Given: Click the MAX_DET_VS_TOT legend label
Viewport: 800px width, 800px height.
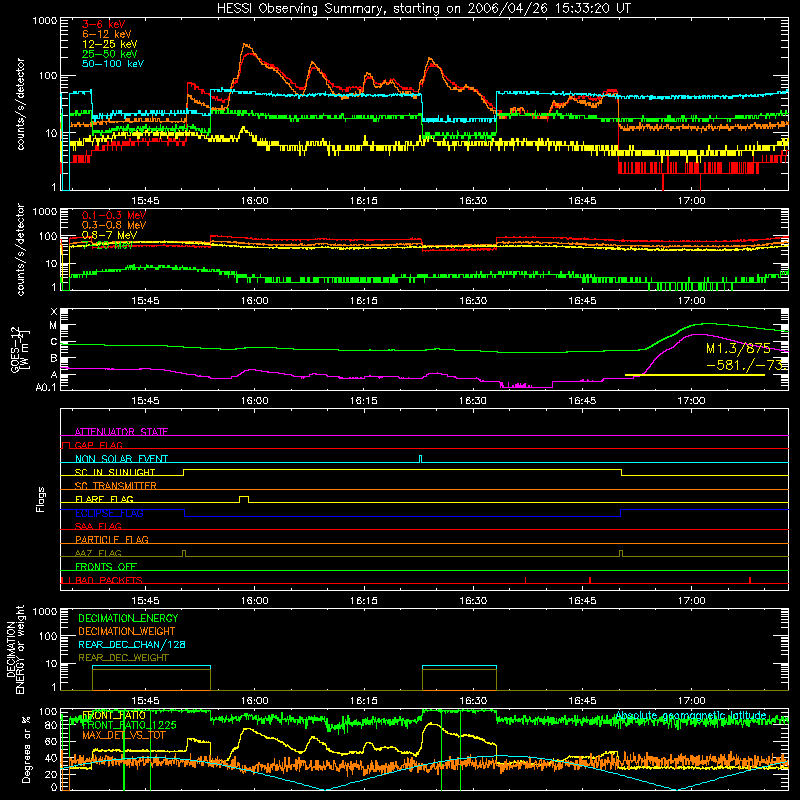Looking at the screenshot, I should pyautogui.click(x=123, y=735).
